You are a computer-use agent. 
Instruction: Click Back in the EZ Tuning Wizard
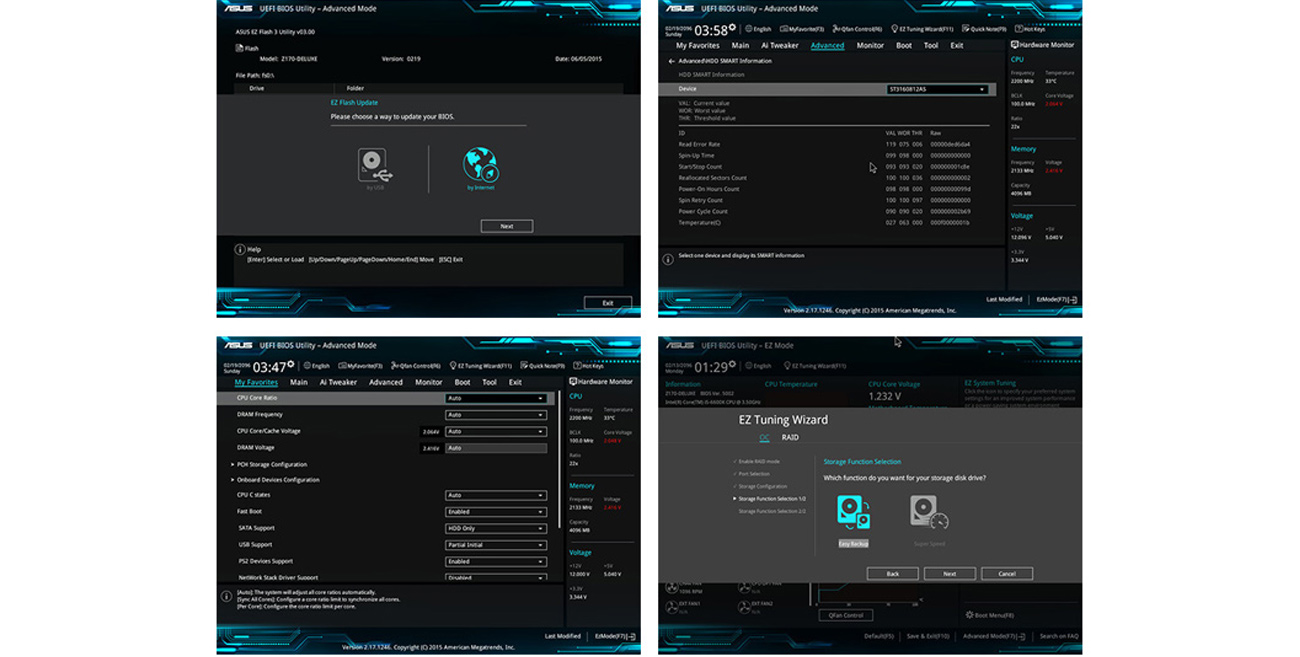coord(892,574)
